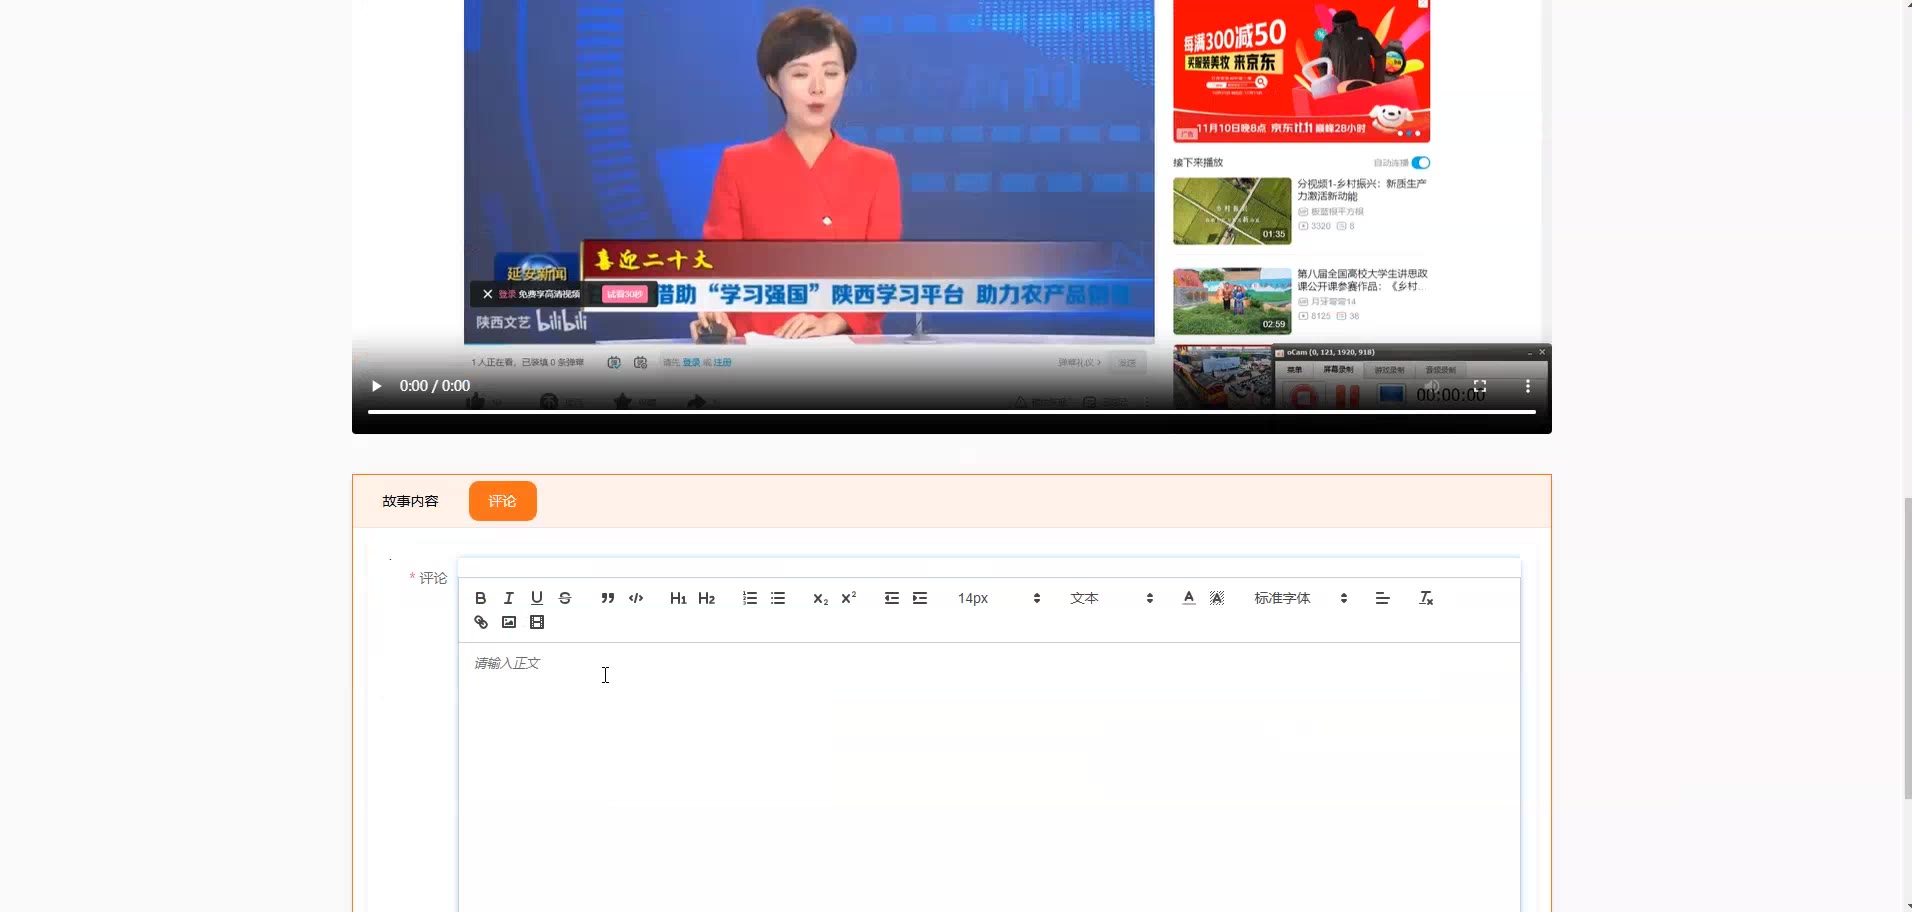
Task: Insert a blockquote with the quote icon
Action: (x=608, y=598)
